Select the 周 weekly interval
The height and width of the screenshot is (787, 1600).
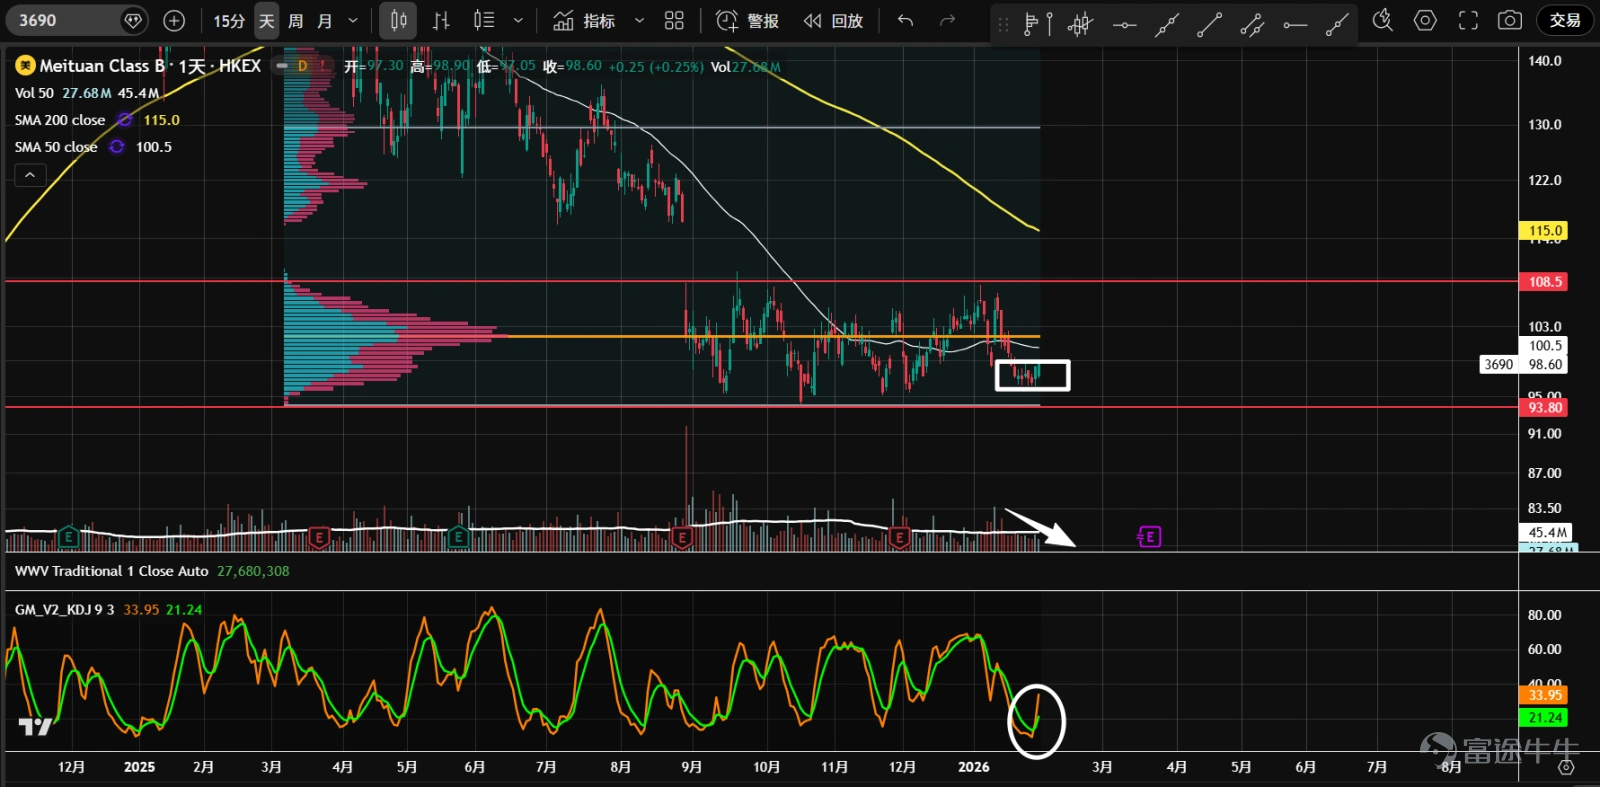point(296,20)
